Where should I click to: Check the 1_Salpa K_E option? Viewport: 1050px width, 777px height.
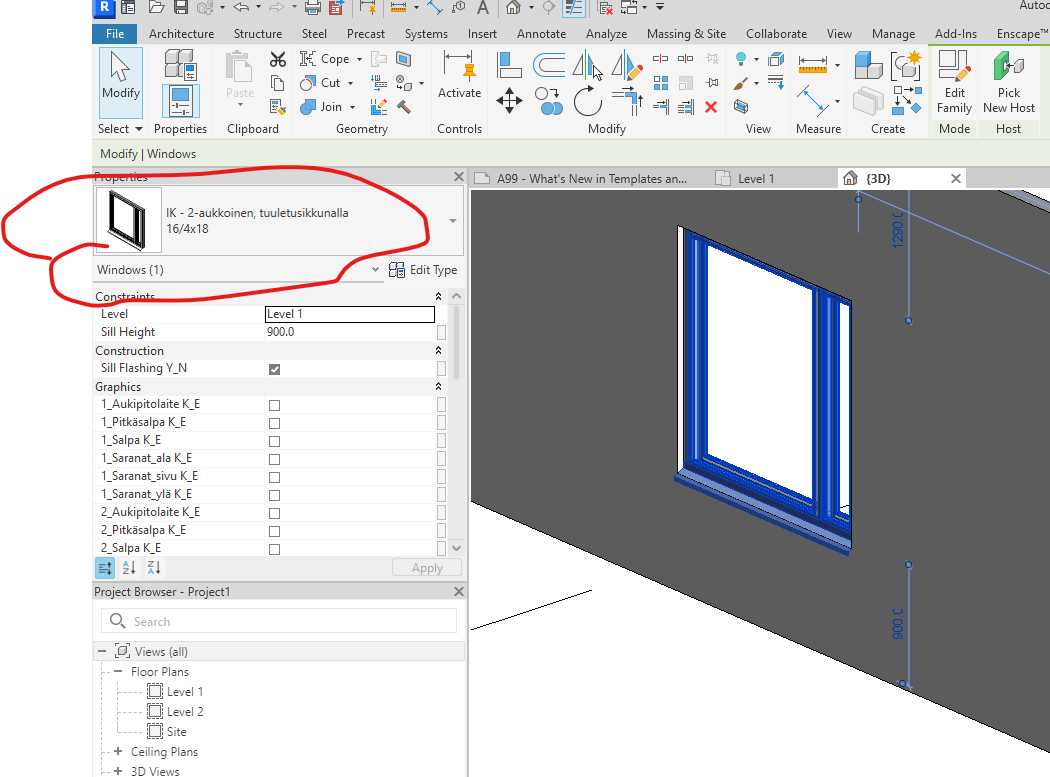pyautogui.click(x=274, y=440)
